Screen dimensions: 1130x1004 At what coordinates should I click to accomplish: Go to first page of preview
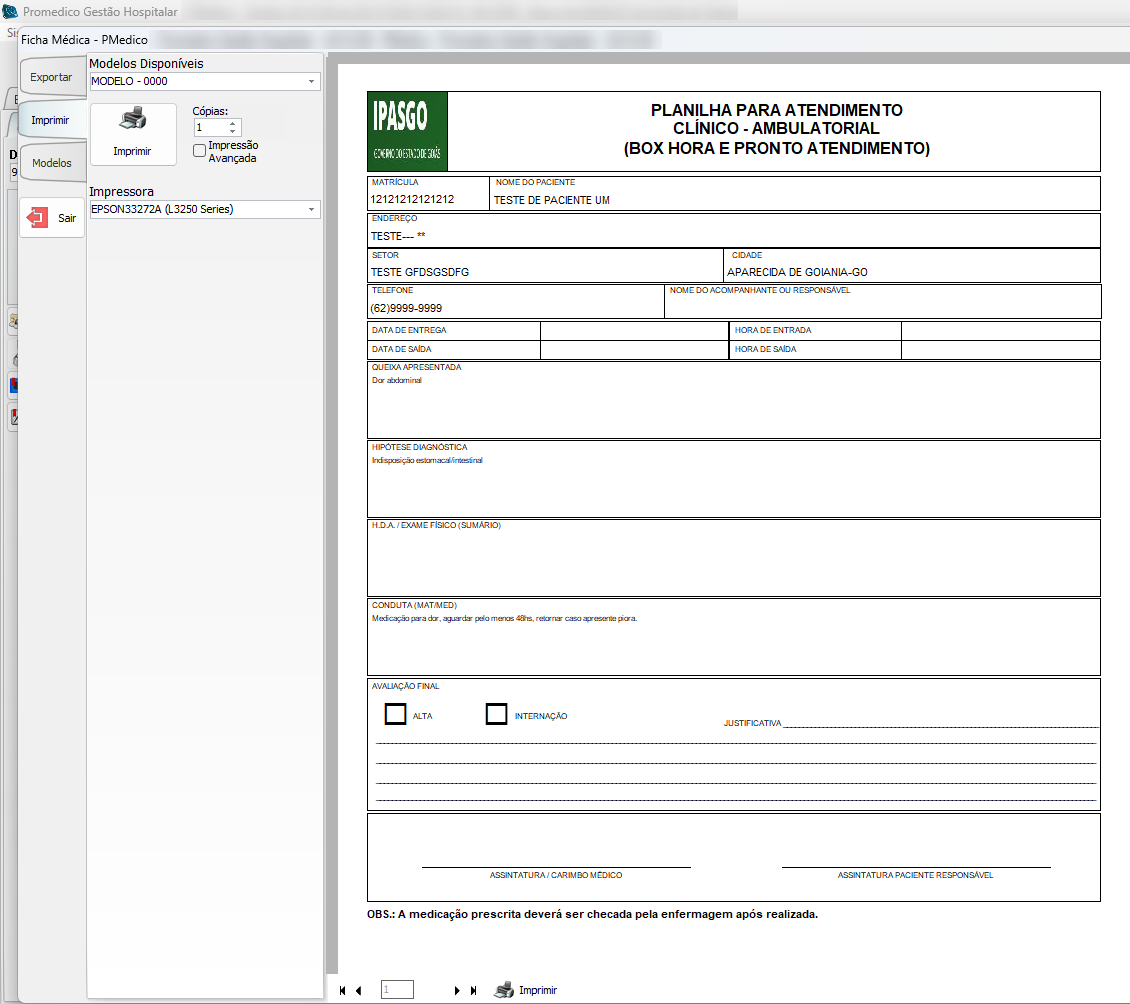coord(342,990)
